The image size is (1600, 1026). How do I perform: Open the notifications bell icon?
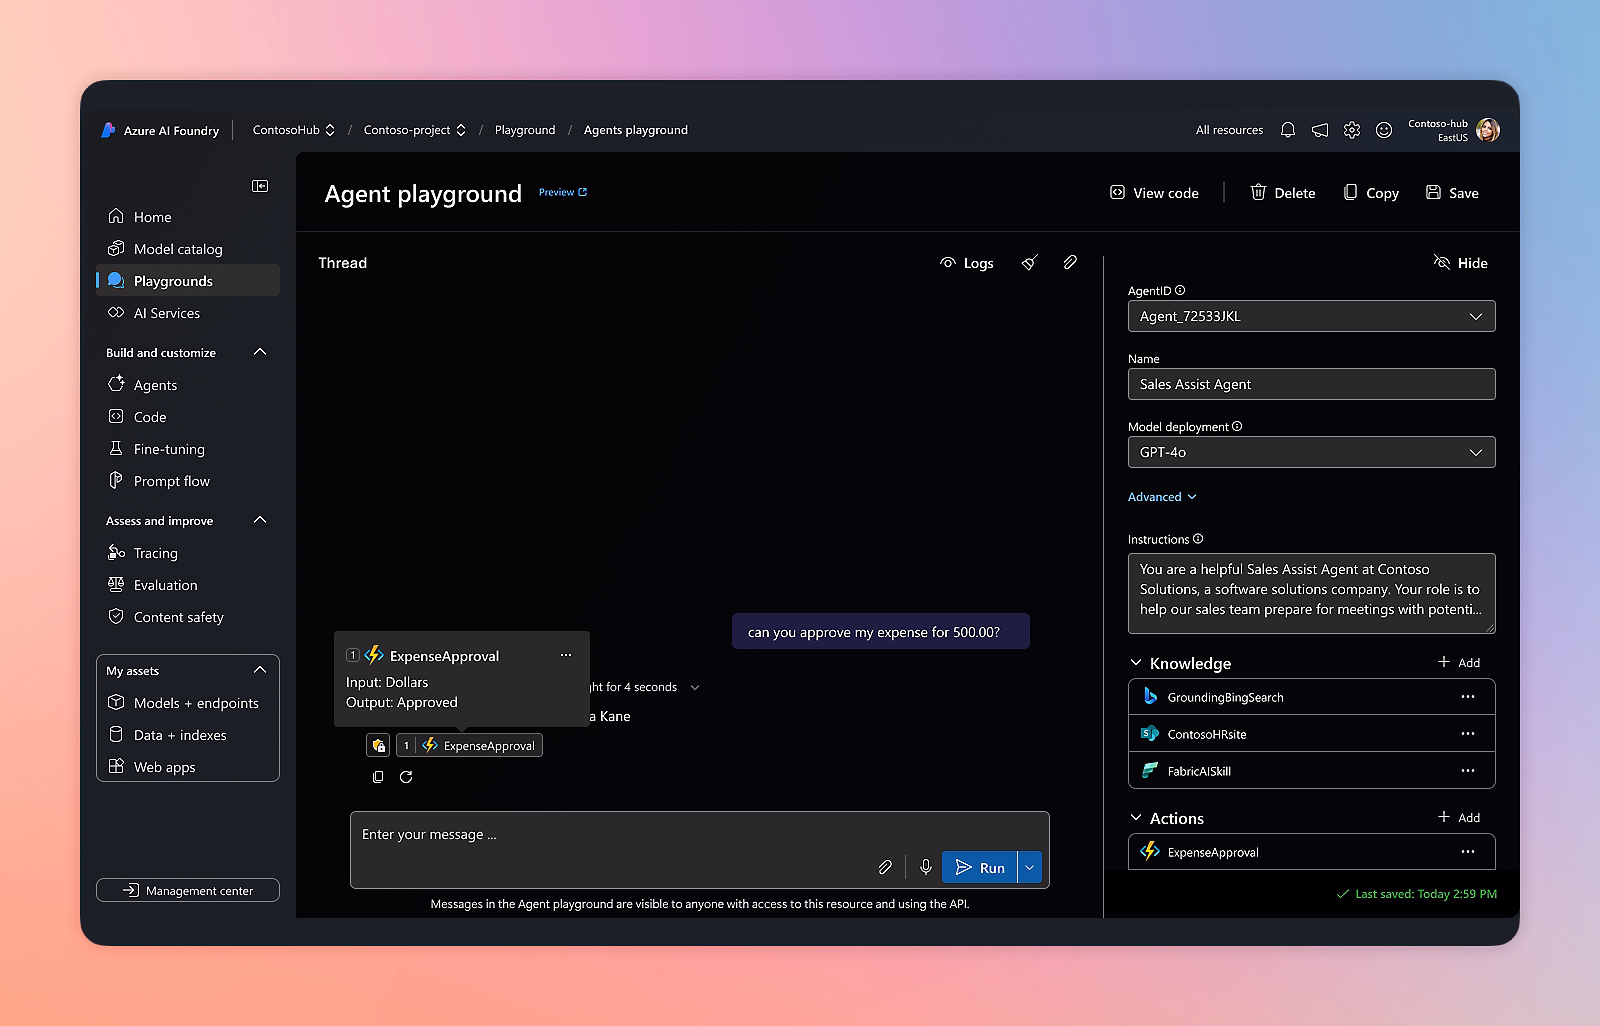[1288, 130]
